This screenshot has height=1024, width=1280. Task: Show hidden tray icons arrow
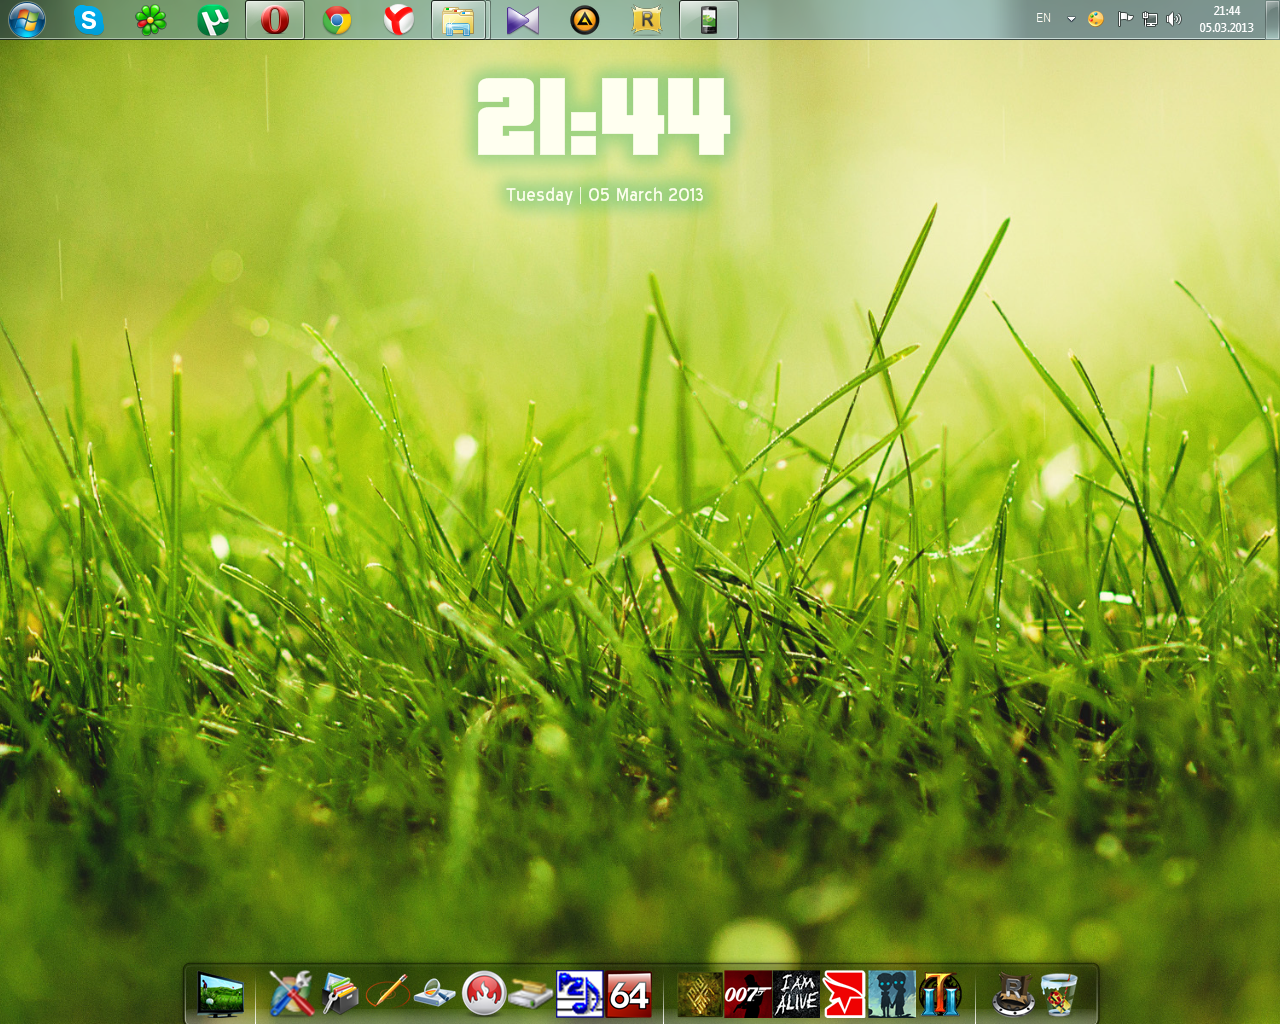(1071, 19)
